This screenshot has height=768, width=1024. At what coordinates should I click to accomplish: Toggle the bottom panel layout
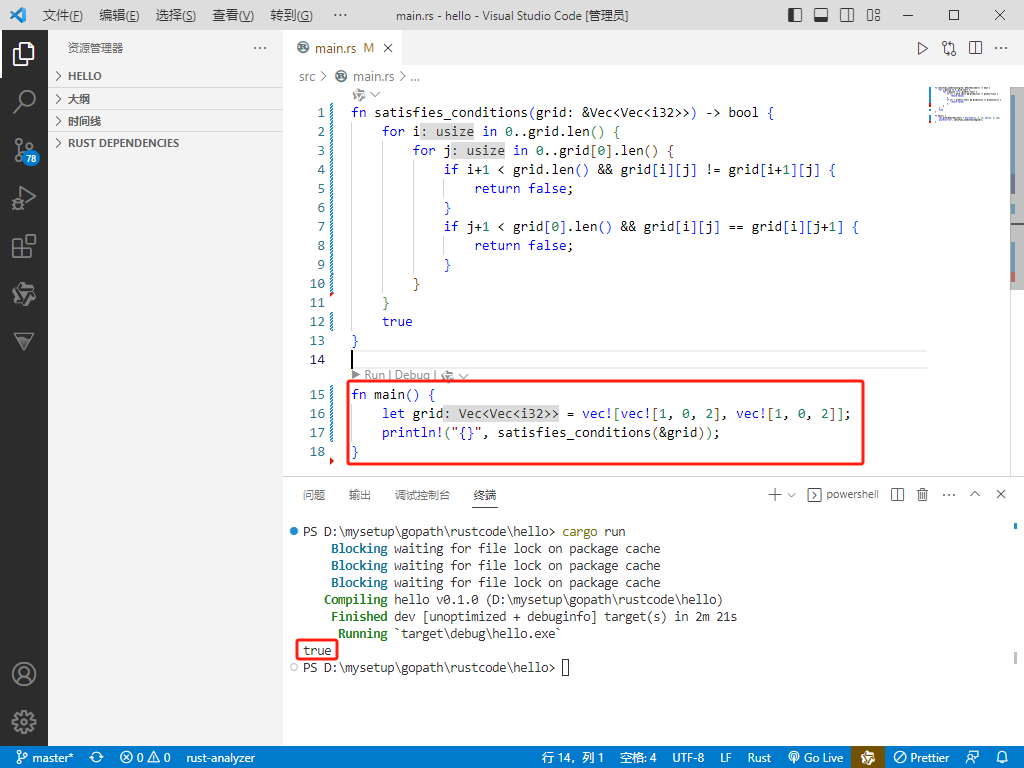click(821, 15)
